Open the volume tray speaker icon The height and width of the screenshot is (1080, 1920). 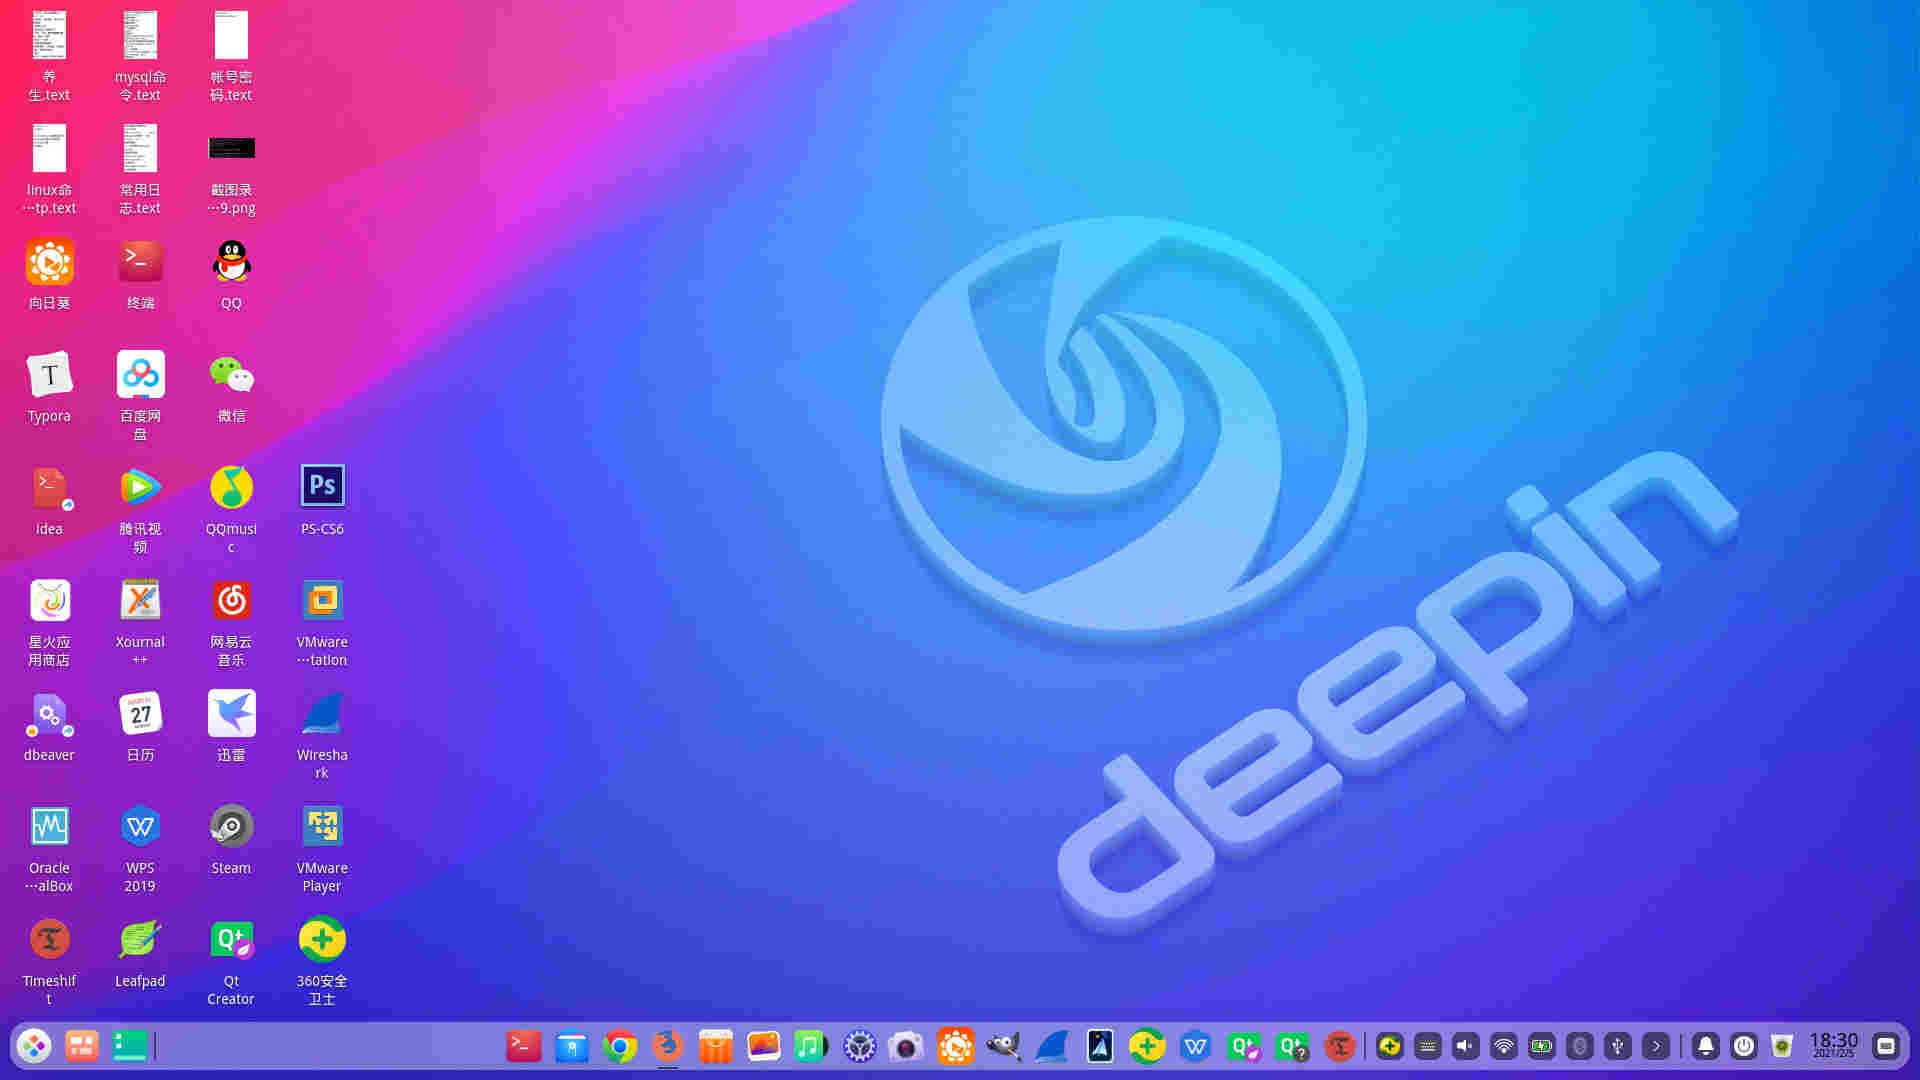[x=1465, y=1046]
